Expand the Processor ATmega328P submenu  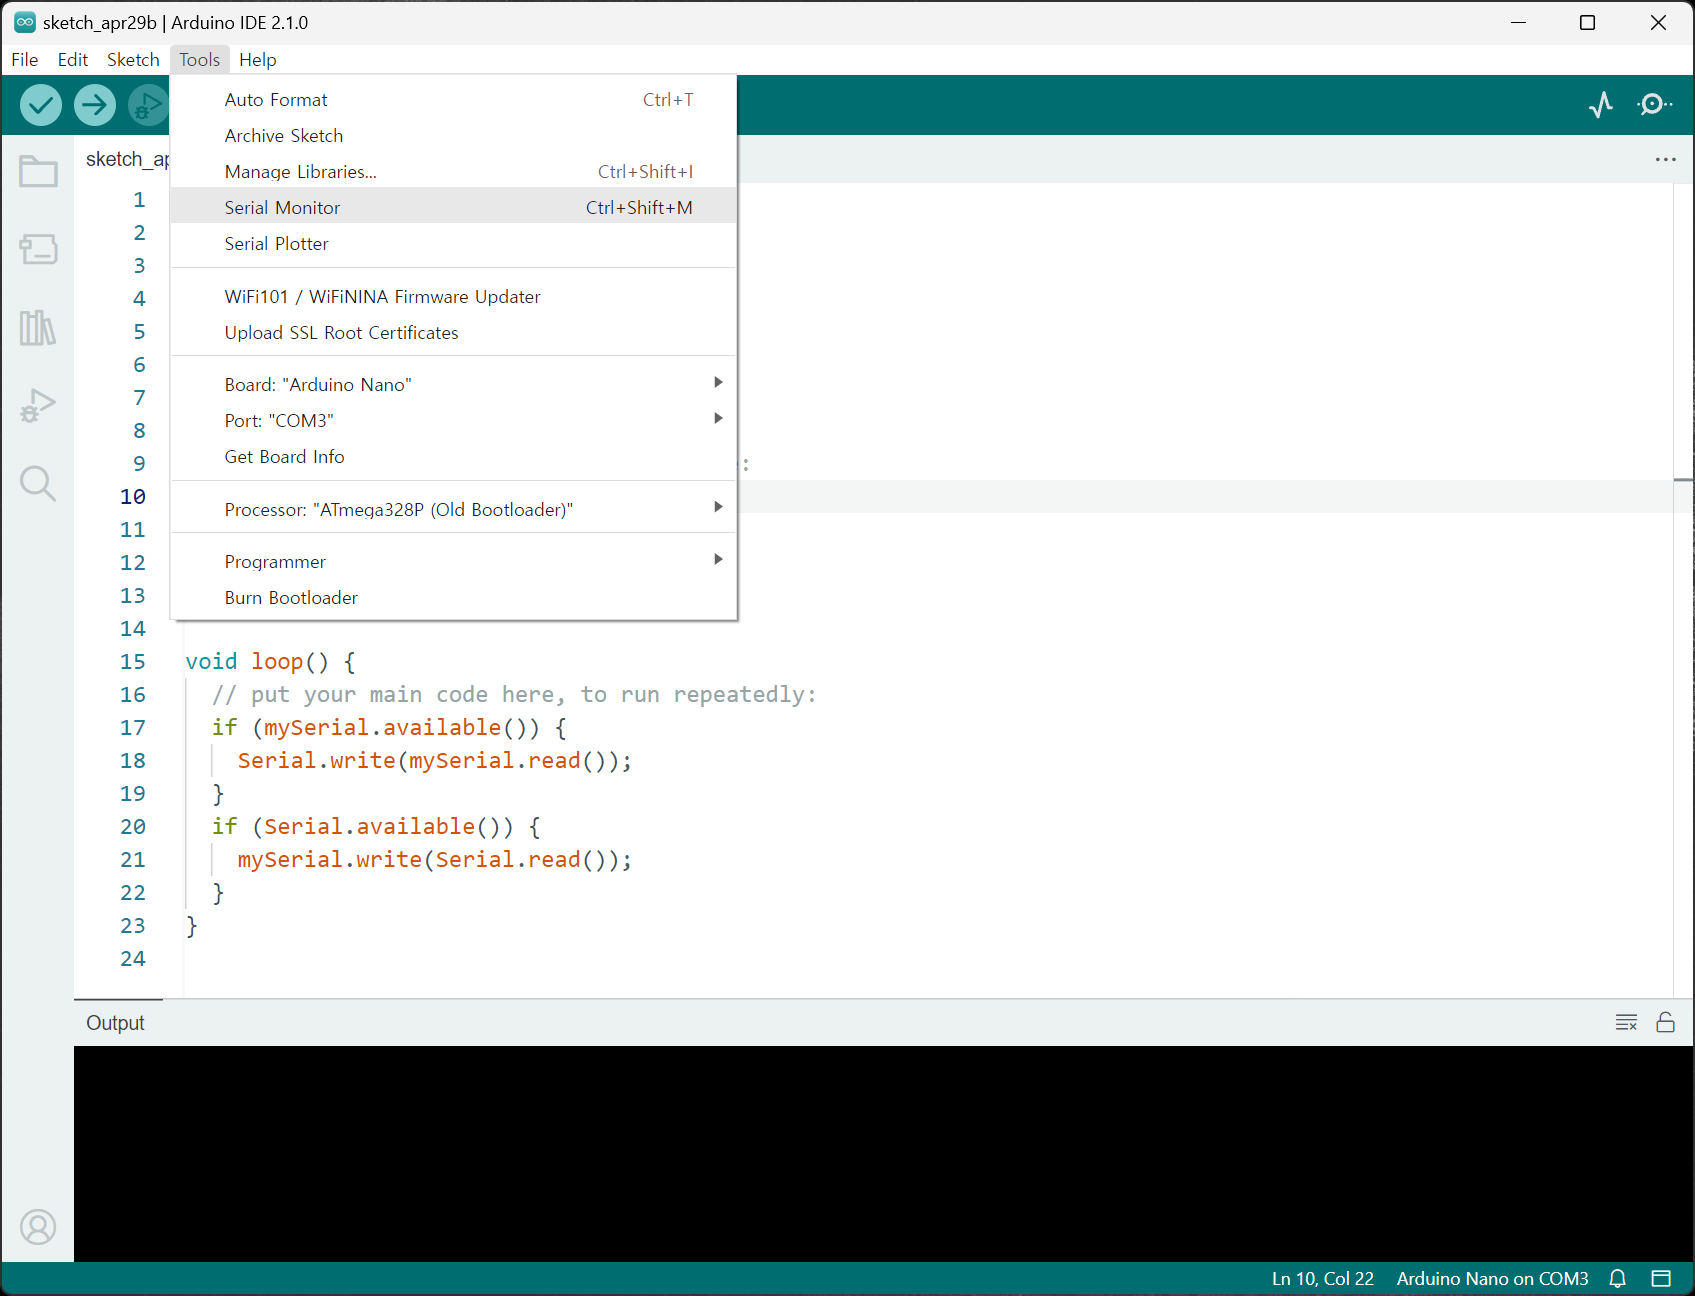click(454, 510)
